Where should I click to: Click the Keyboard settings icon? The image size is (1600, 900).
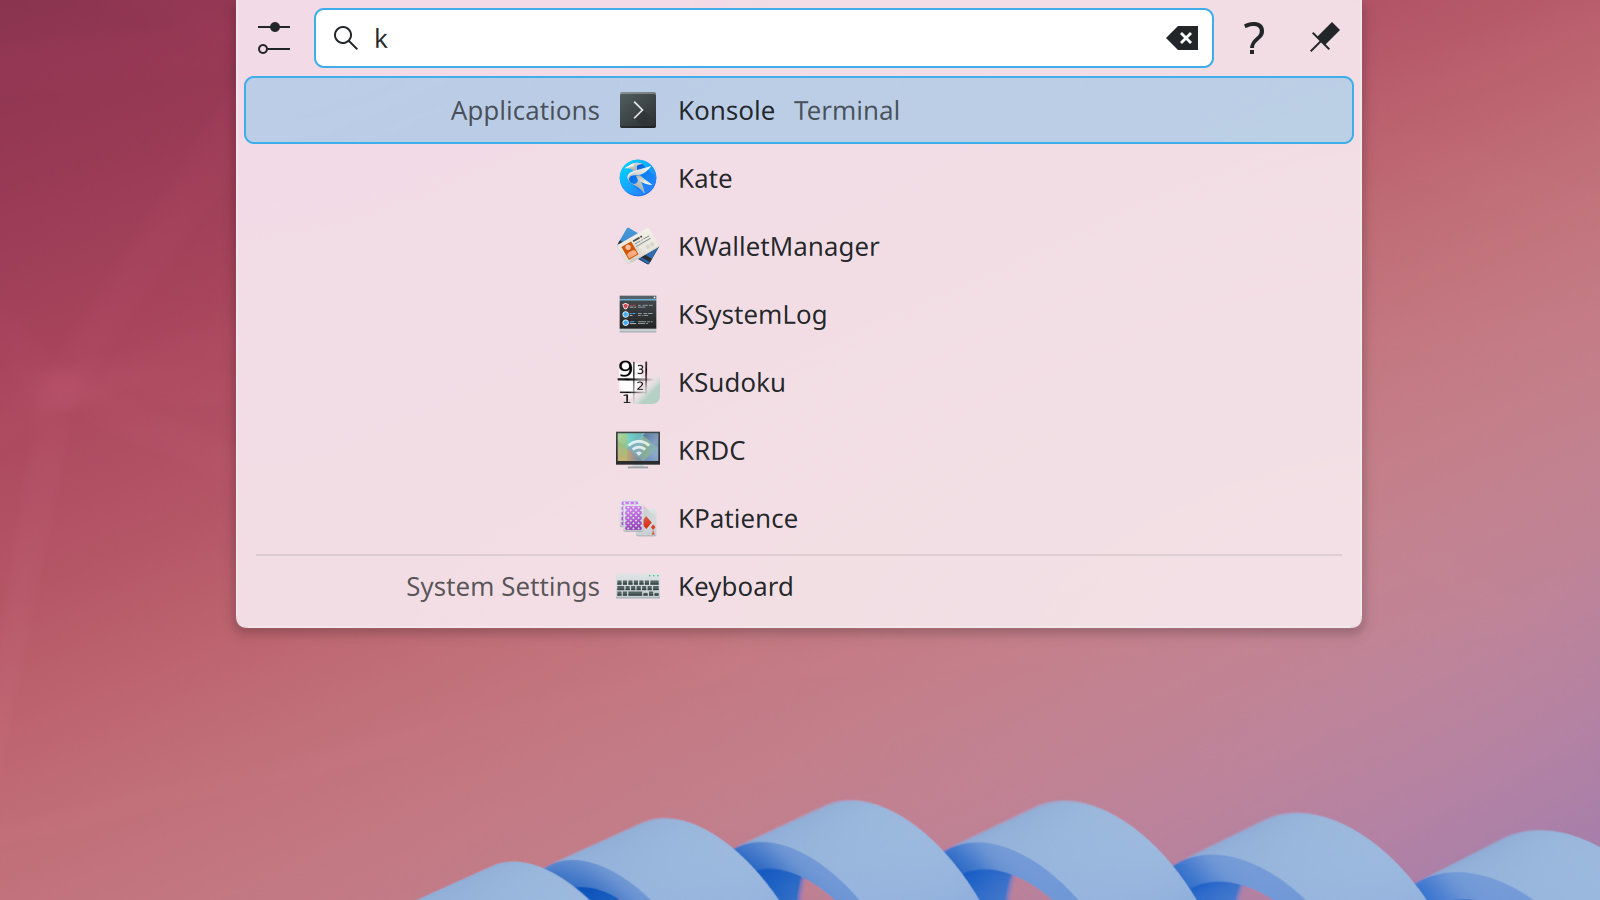click(638, 587)
